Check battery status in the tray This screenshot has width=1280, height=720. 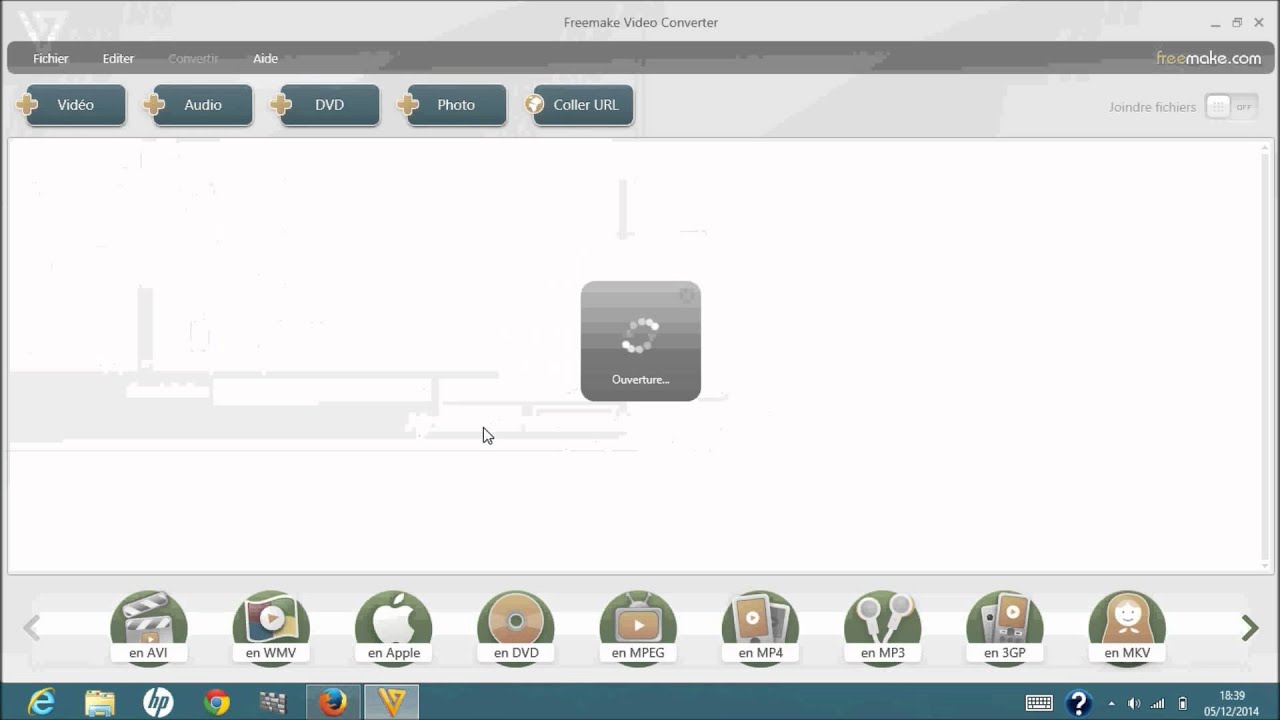[x=1183, y=703]
